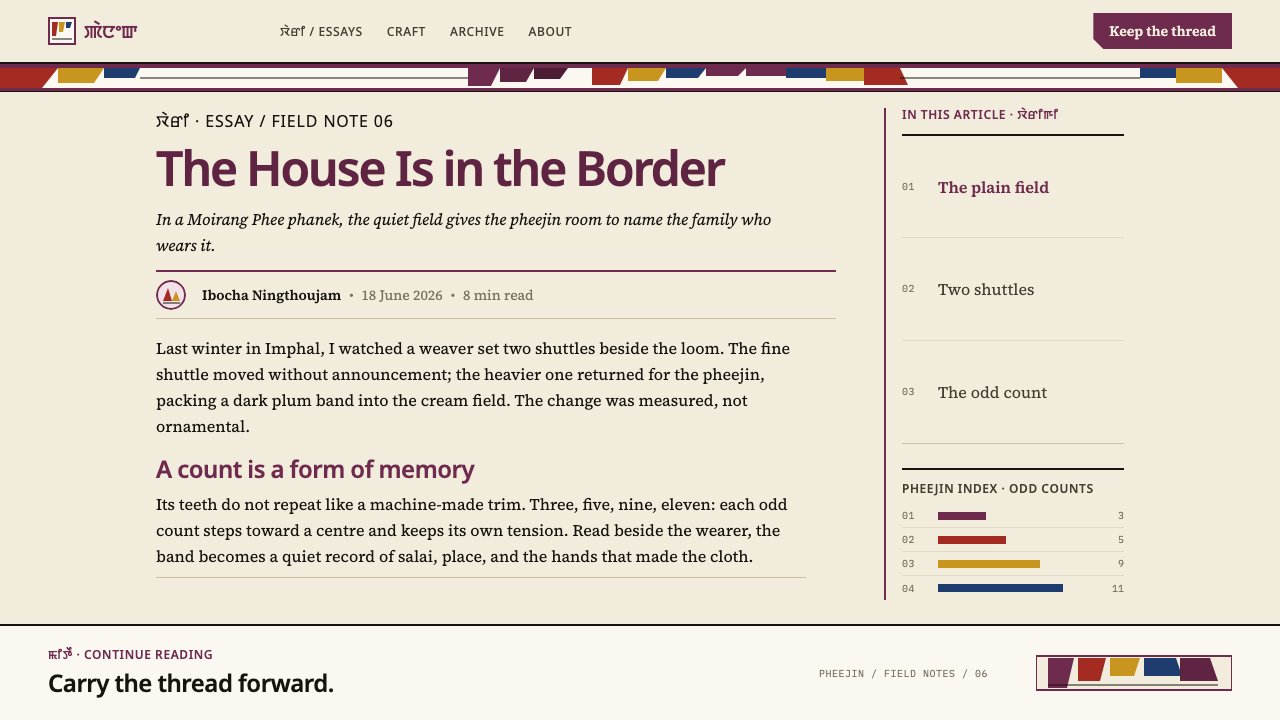Select the gold bar for count 9
This screenshot has width=1280, height=720.
coord(989,564)
